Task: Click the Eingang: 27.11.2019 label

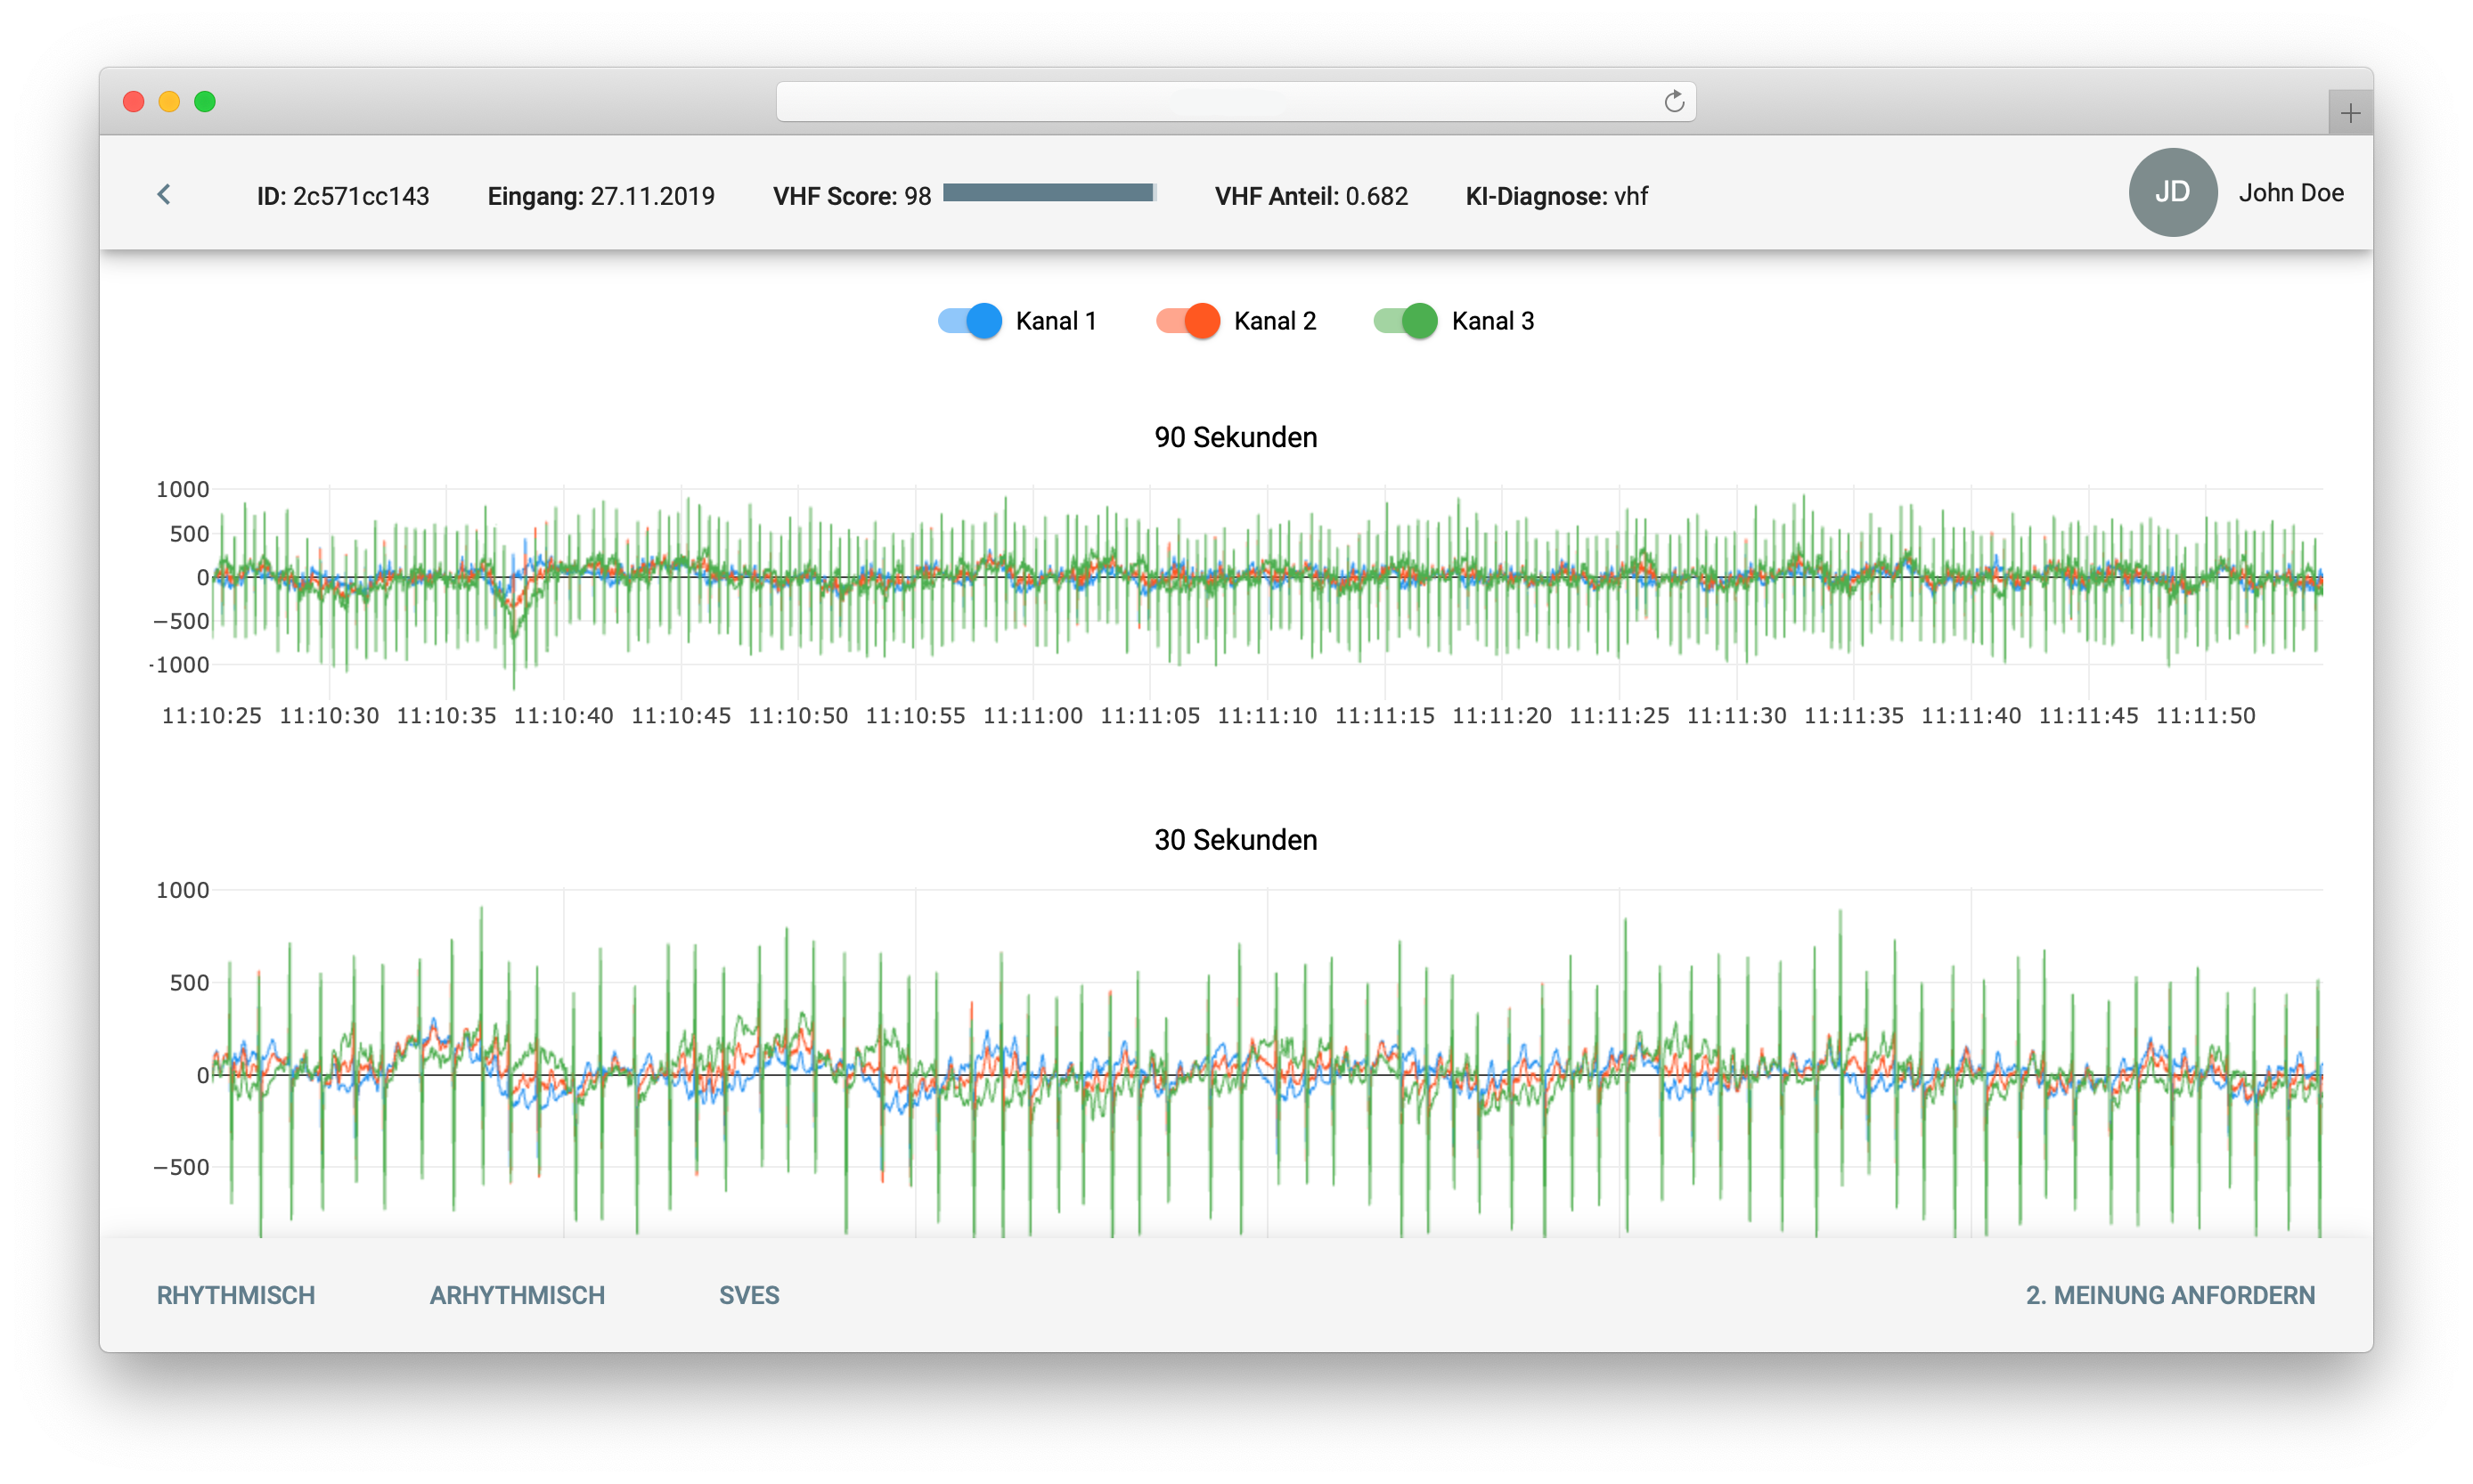Action: click(601, 196)
